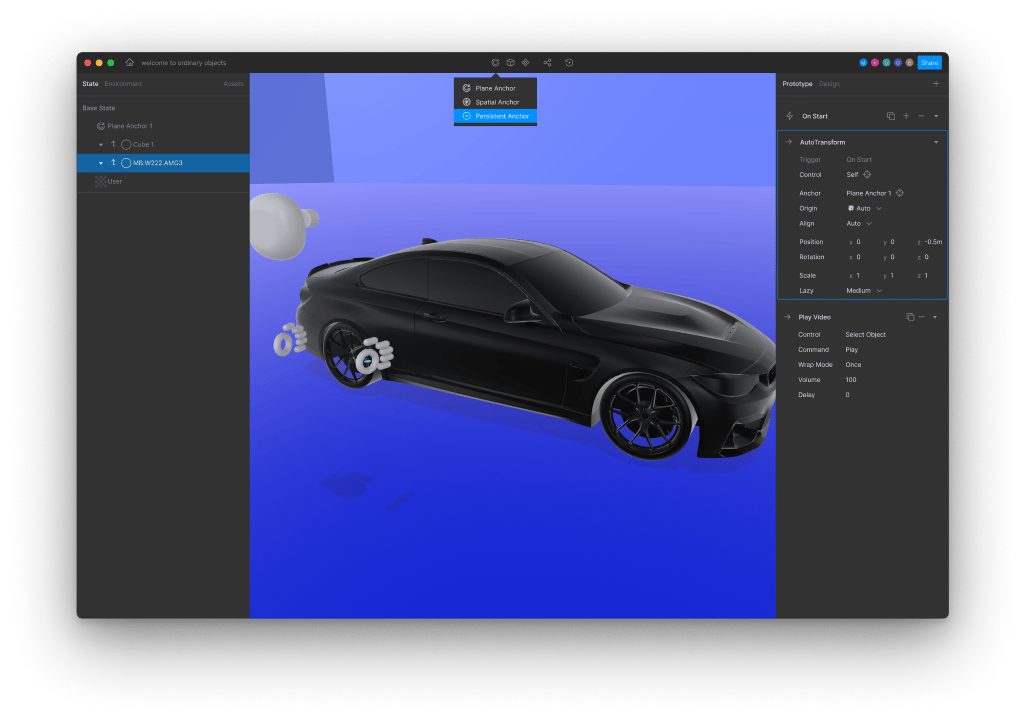The width and height of the screenshot is (1025, 720).
Task: Open the Lazy Medium dropdown
Action: pos(865,291)
